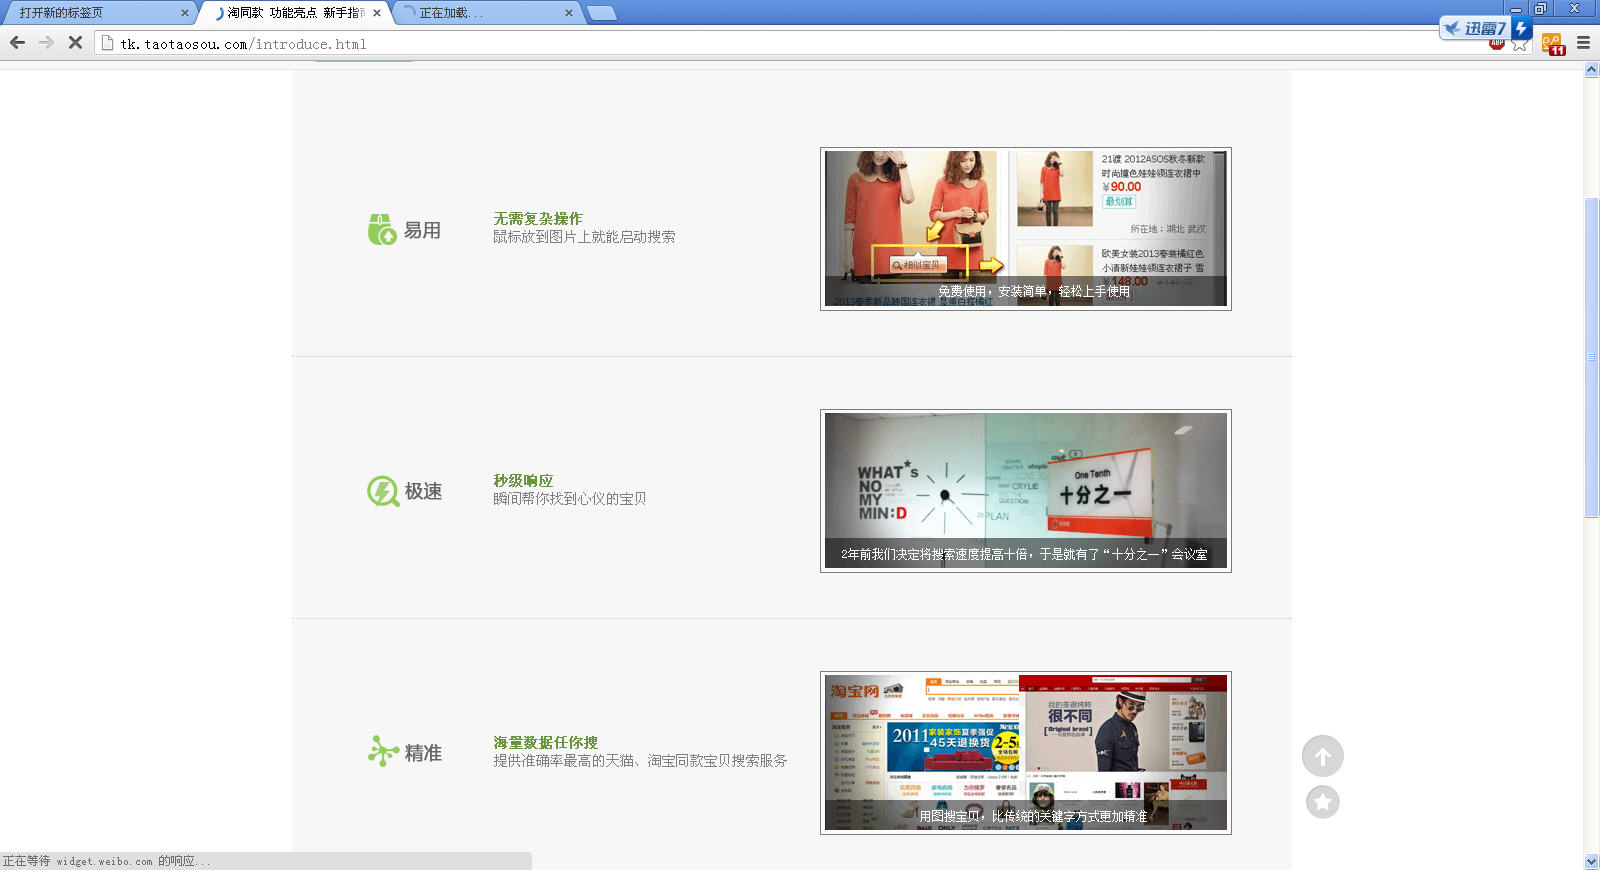Click the green 易用 feature icon
This screenshot has width=1600, height=870.
tap(381, 230)
